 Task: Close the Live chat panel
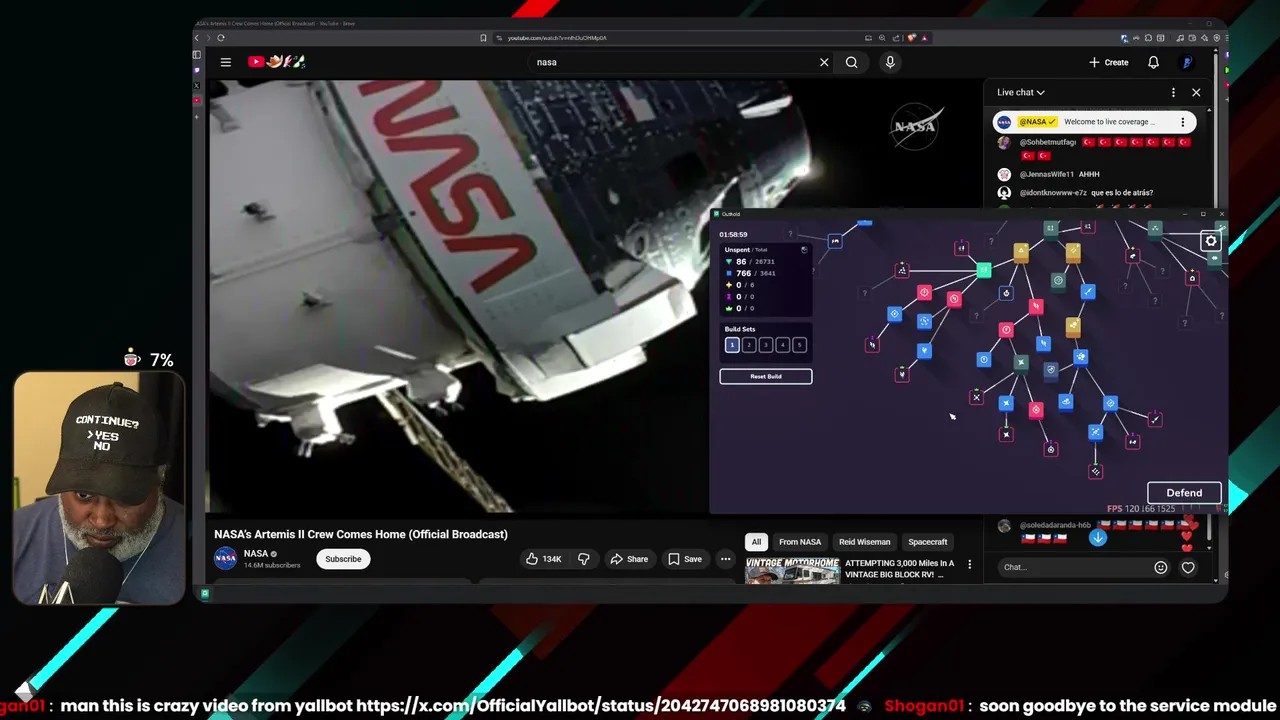(1196, 92)
